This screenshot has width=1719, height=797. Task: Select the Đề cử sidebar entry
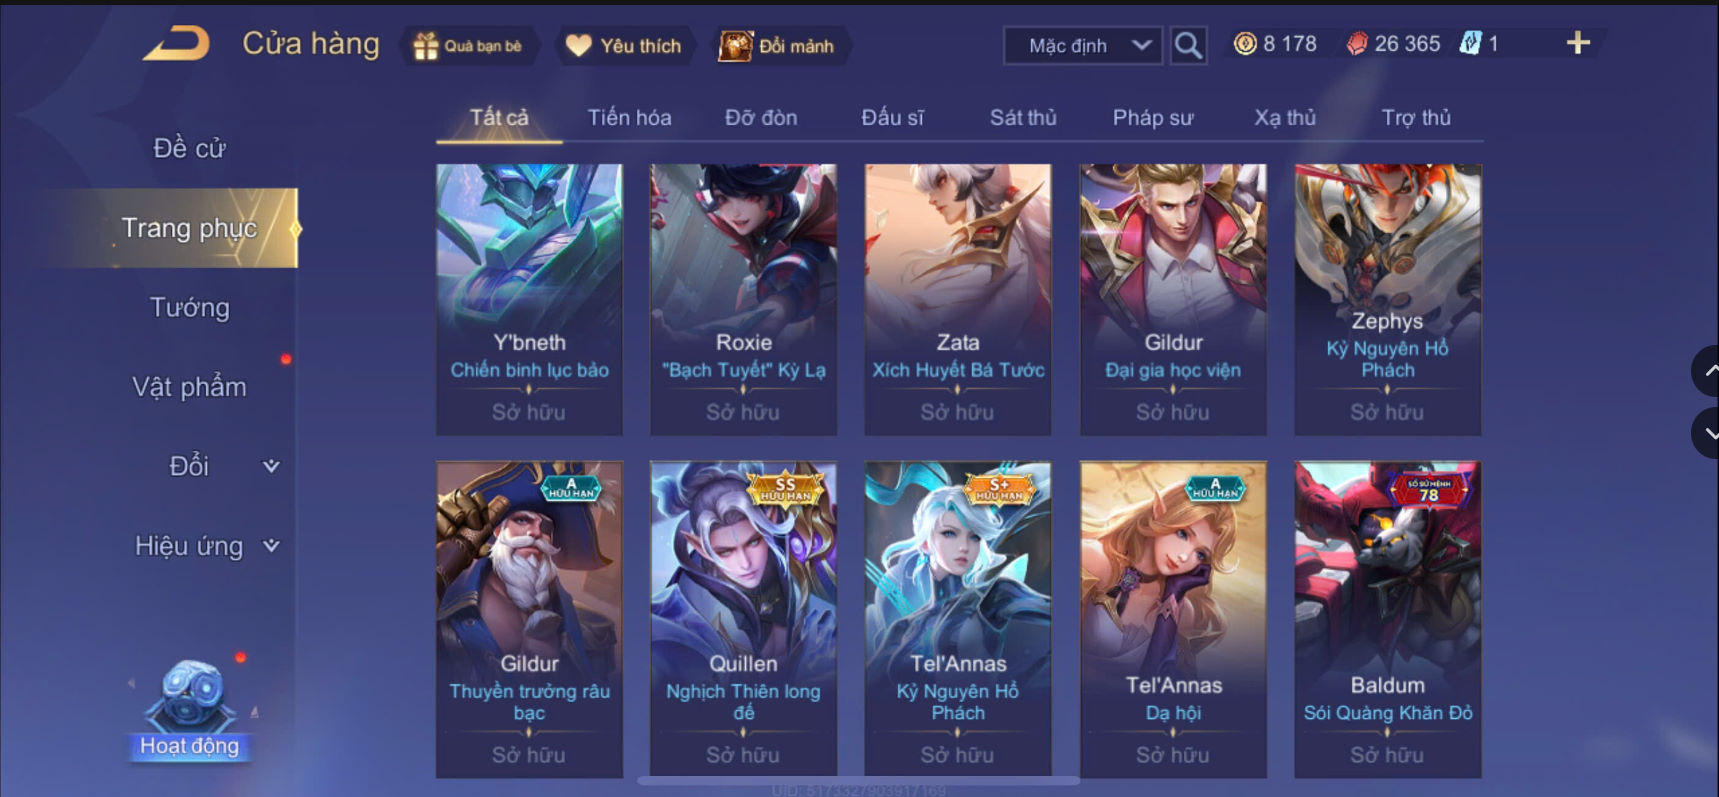[190, 148]
